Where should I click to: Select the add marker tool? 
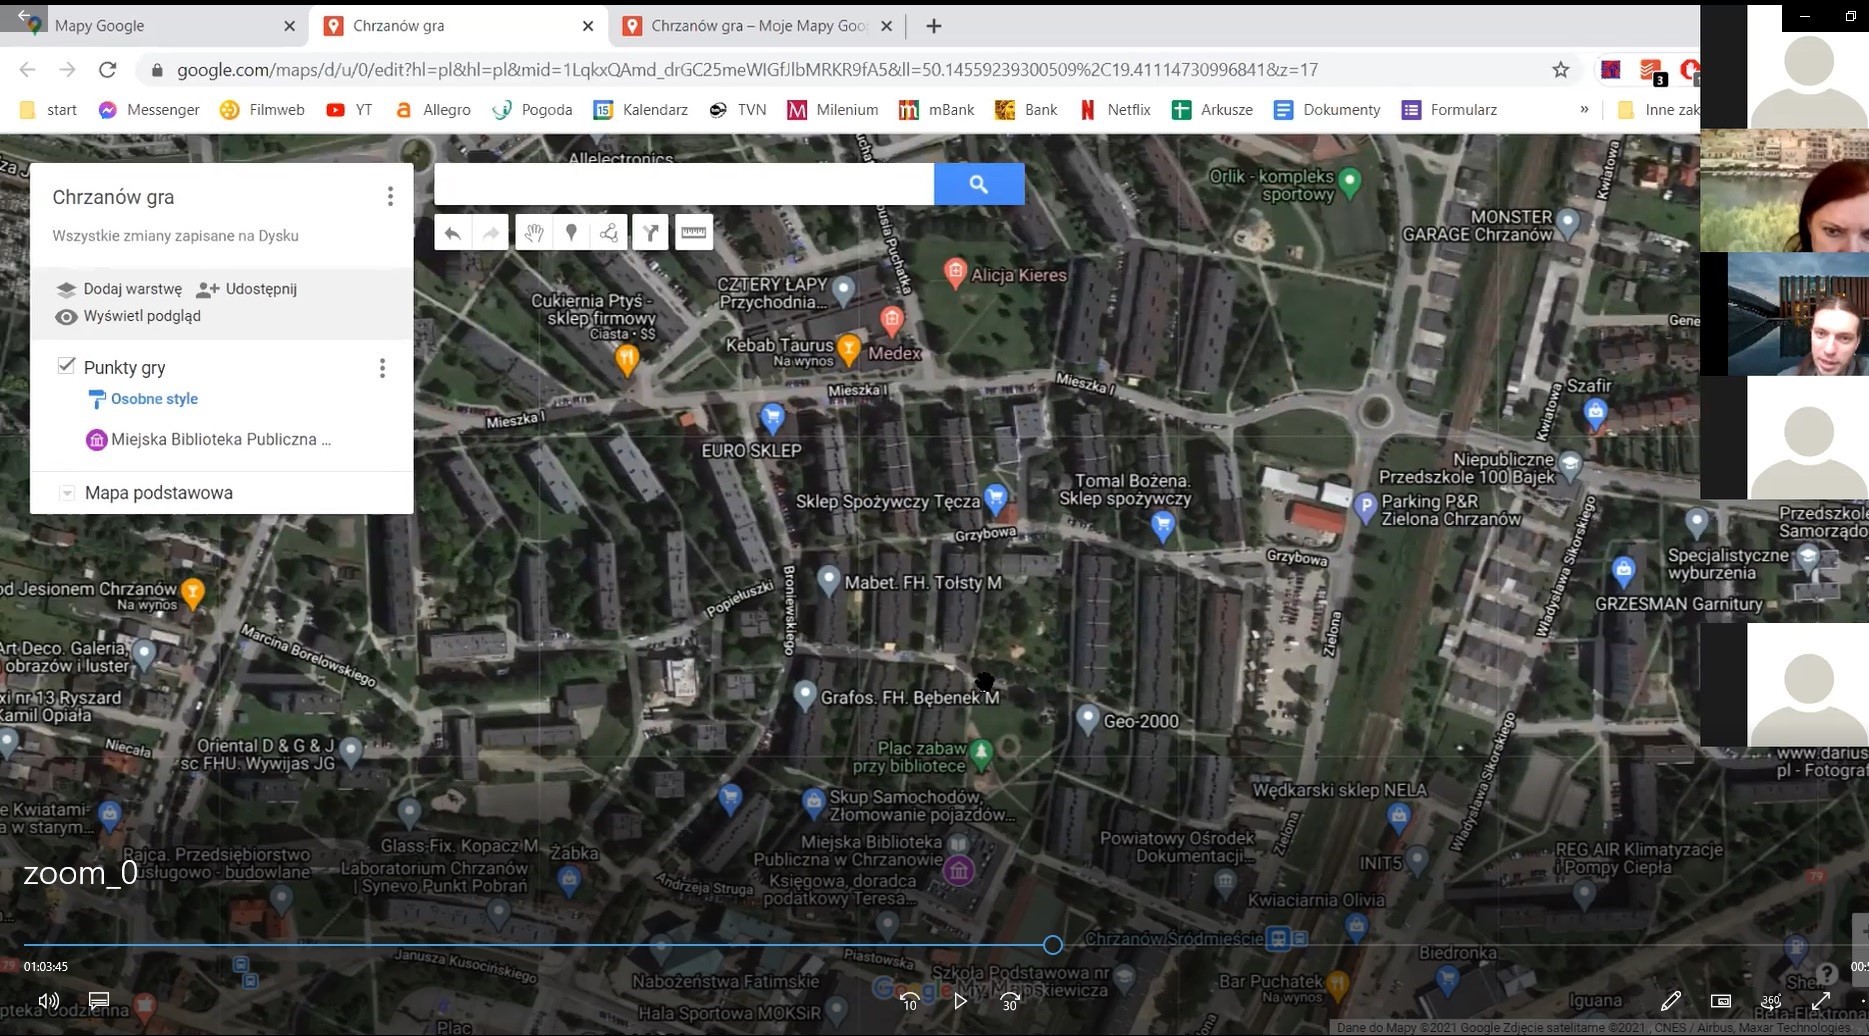(x=571, y=233)
